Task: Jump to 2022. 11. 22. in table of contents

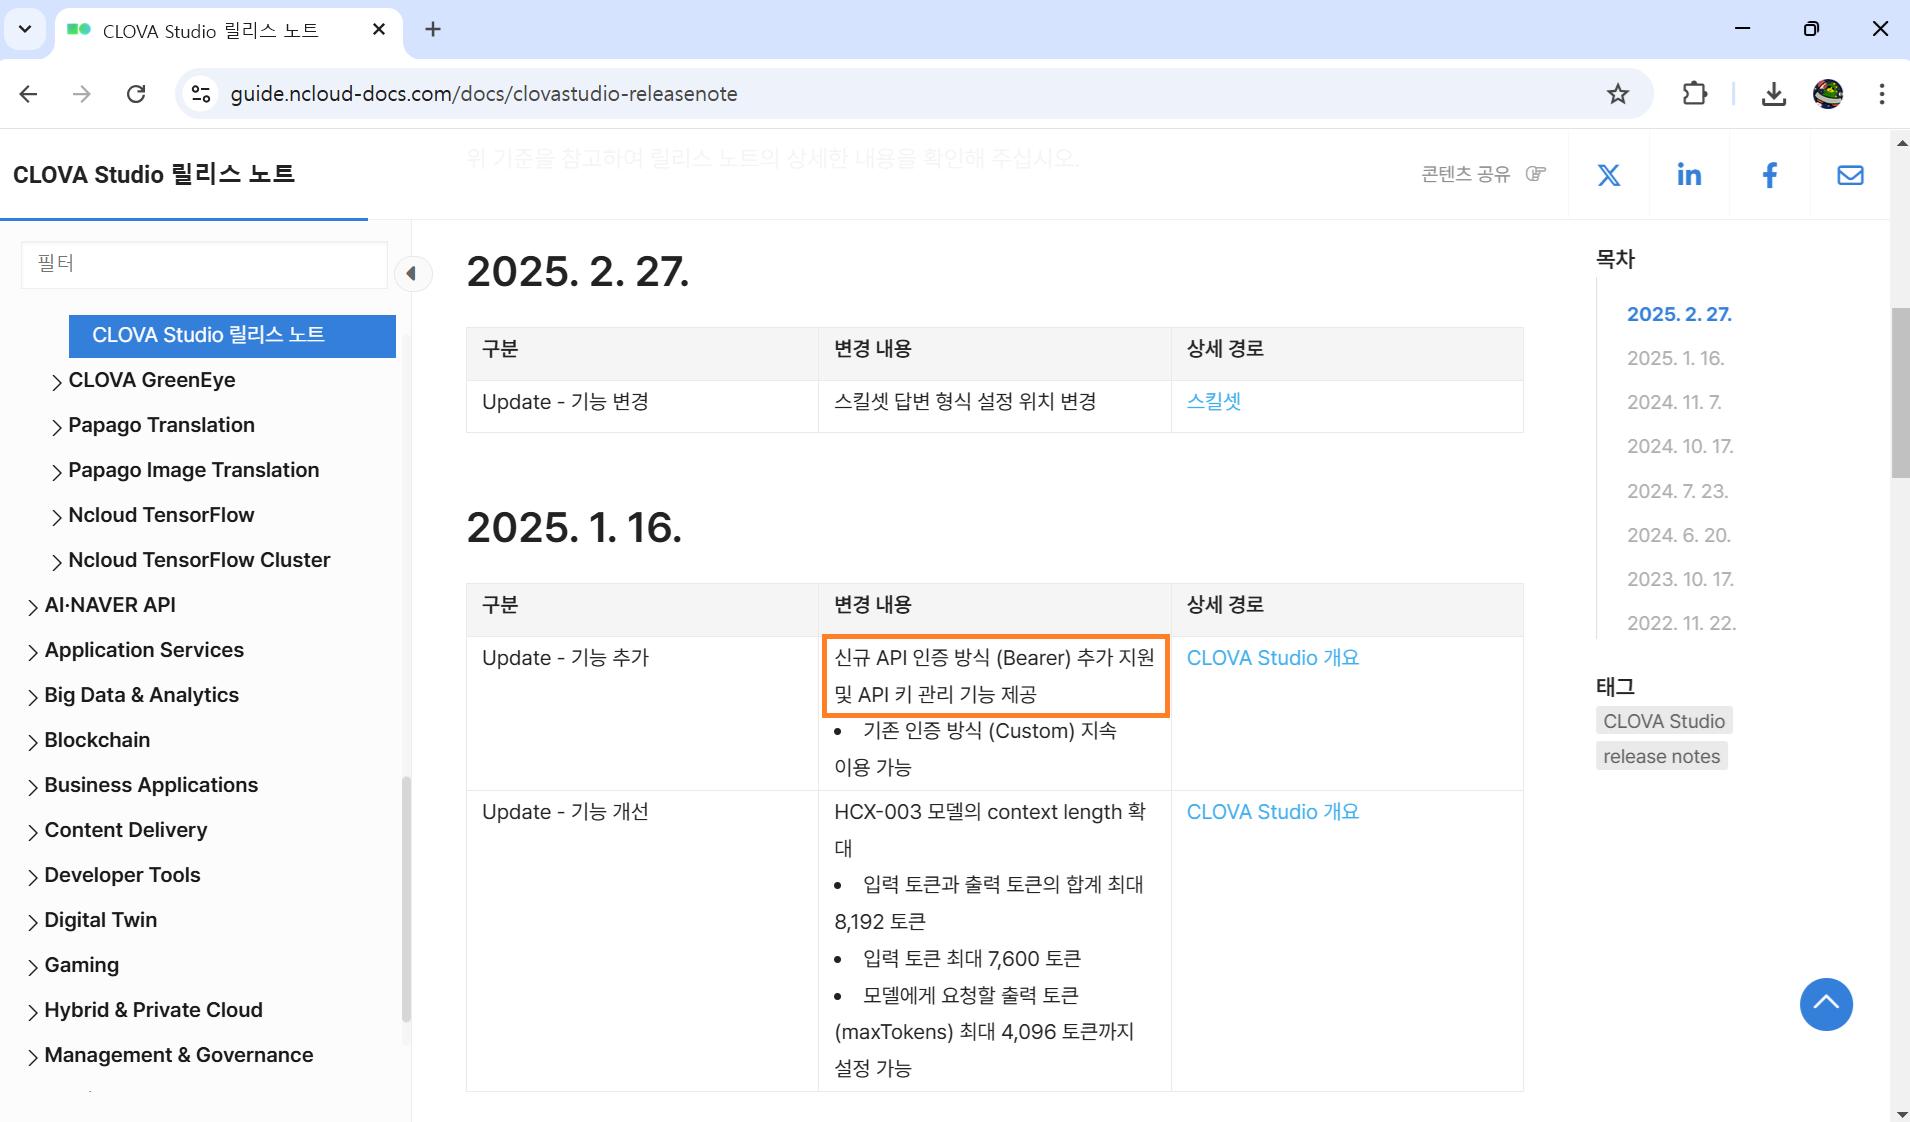Action: [x=1681, y=623]
